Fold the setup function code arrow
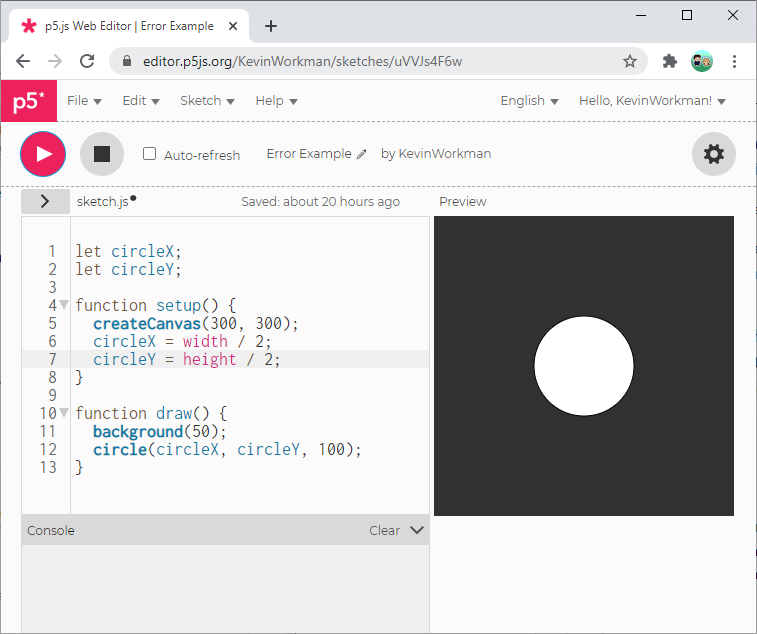The height and width of the screenshot is (634, 757). 64,305
